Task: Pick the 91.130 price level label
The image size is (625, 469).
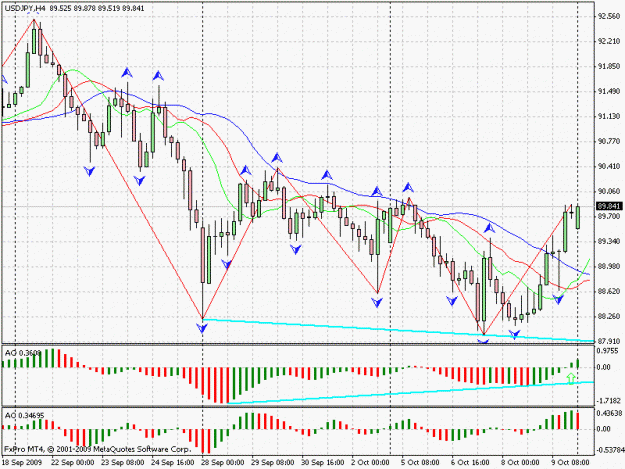Action: [x=609, y=116]
